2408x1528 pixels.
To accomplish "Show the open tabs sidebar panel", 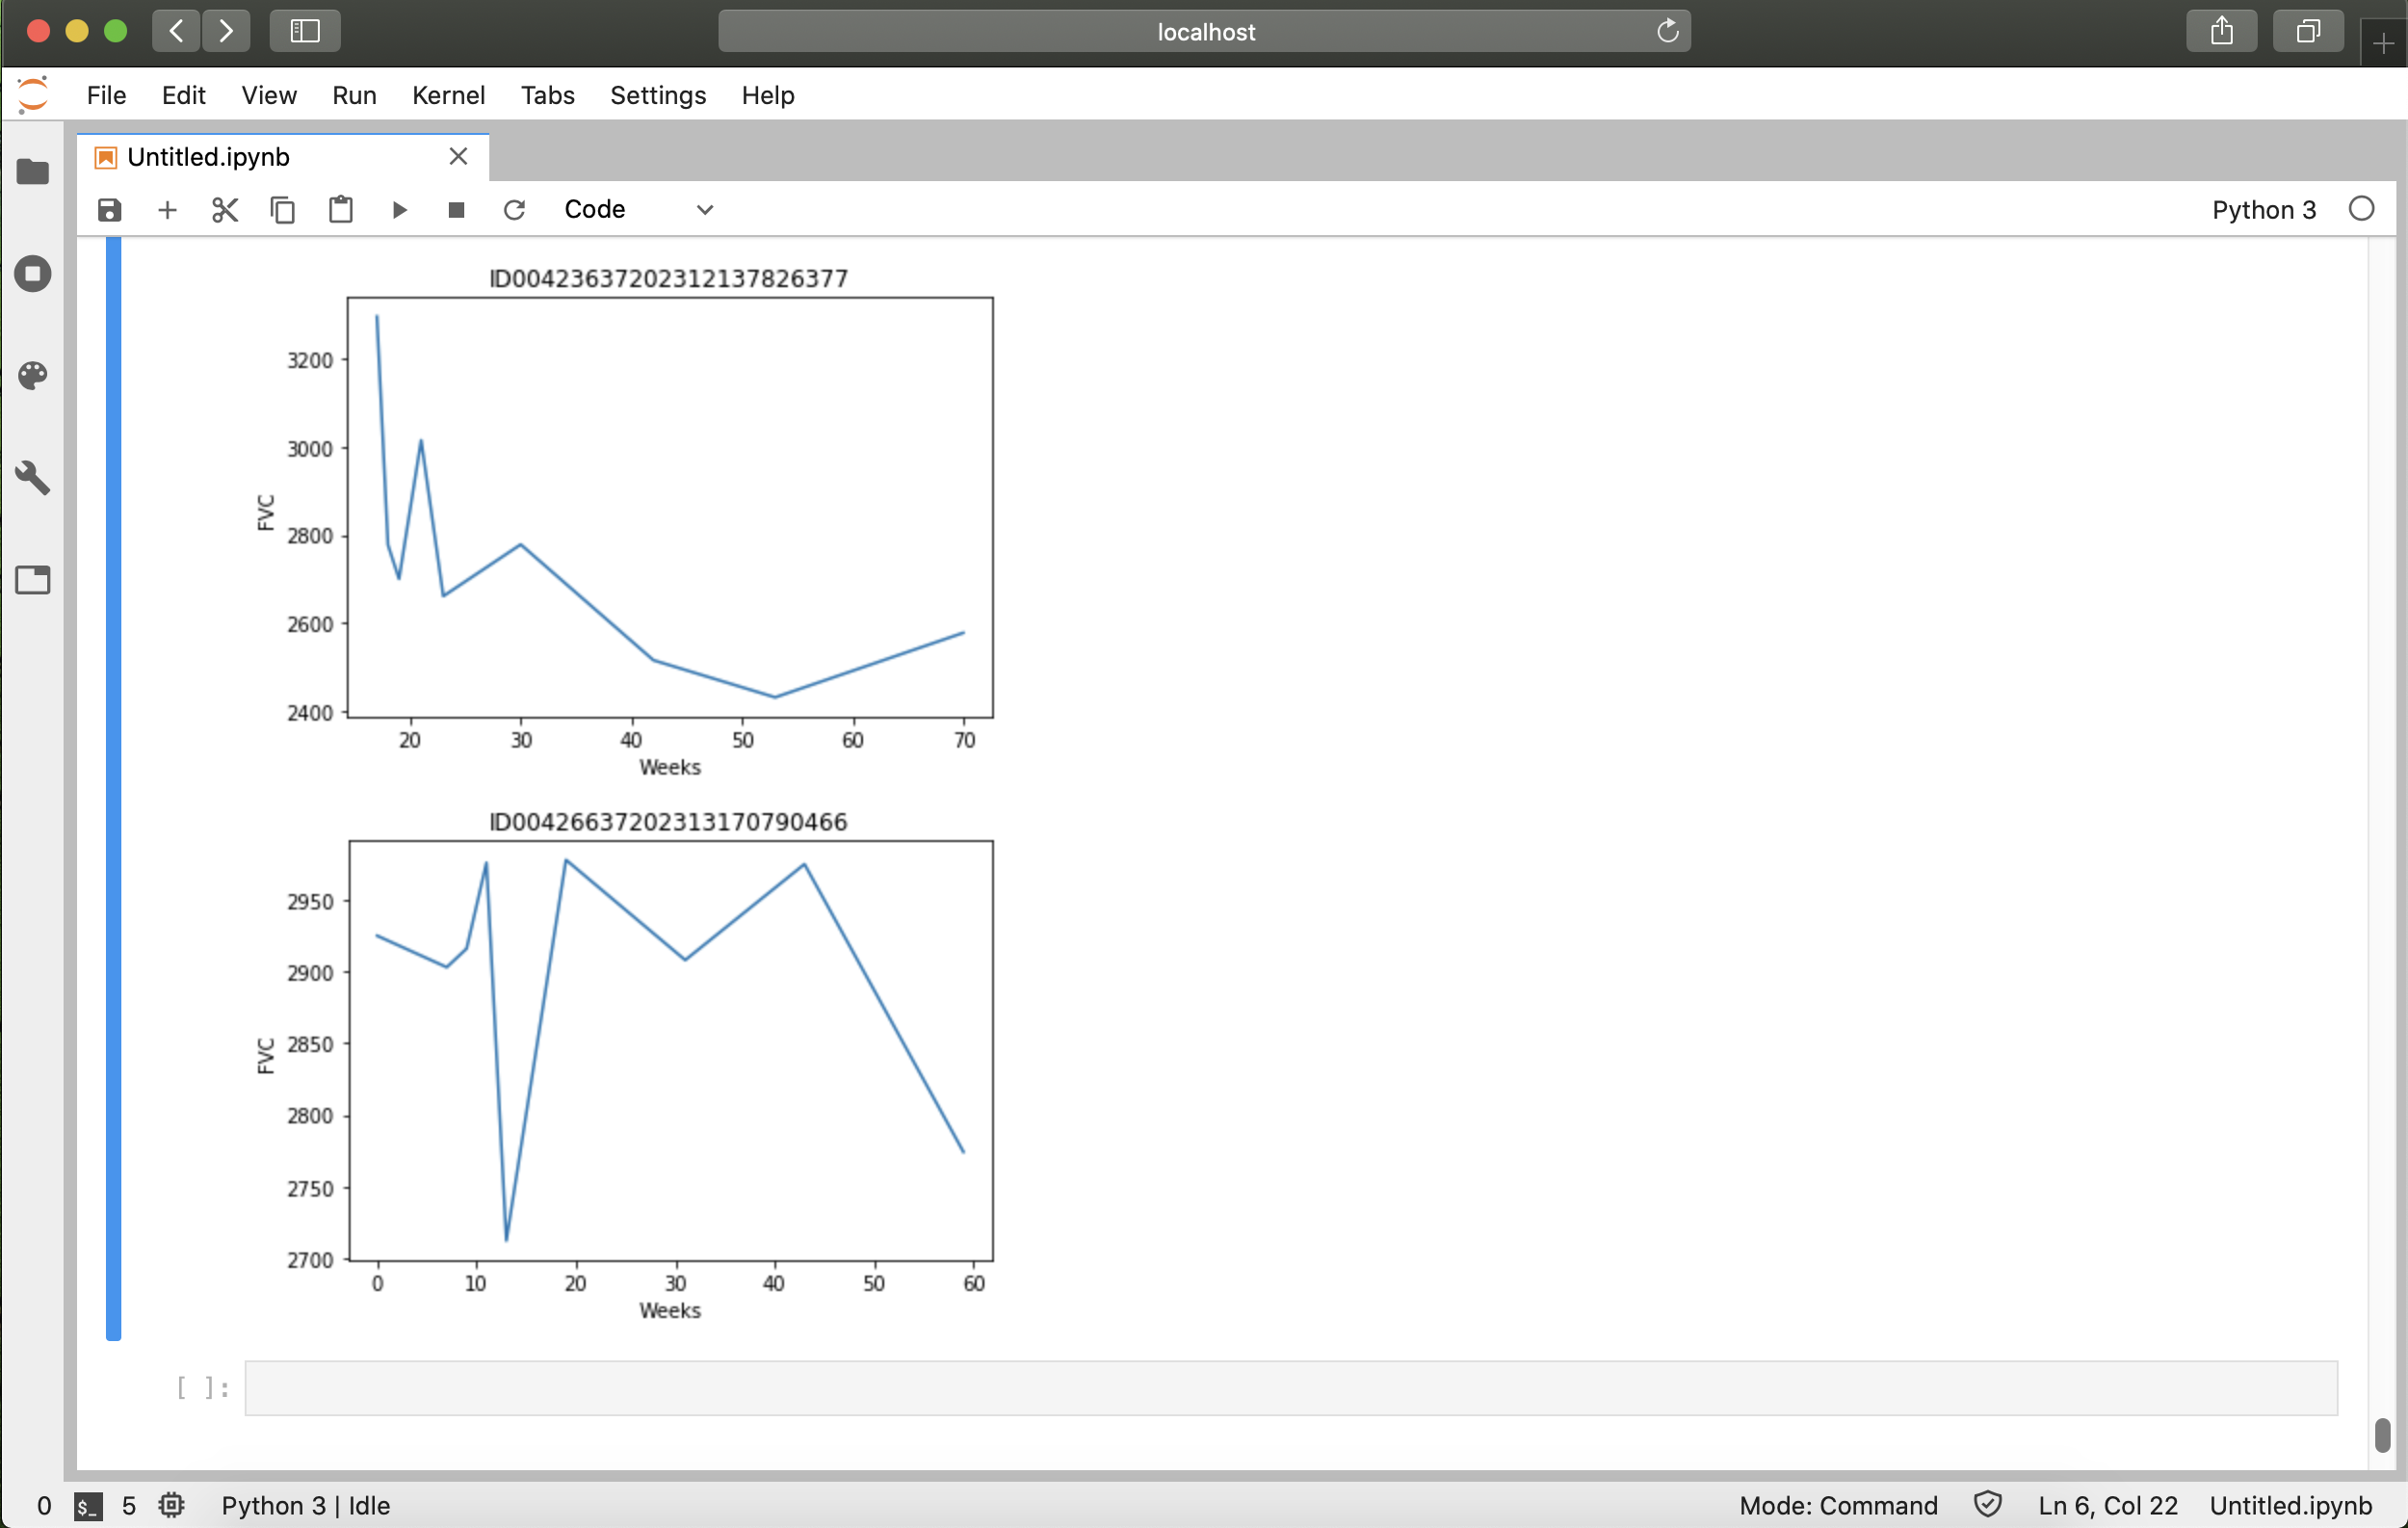I will 33,580.
